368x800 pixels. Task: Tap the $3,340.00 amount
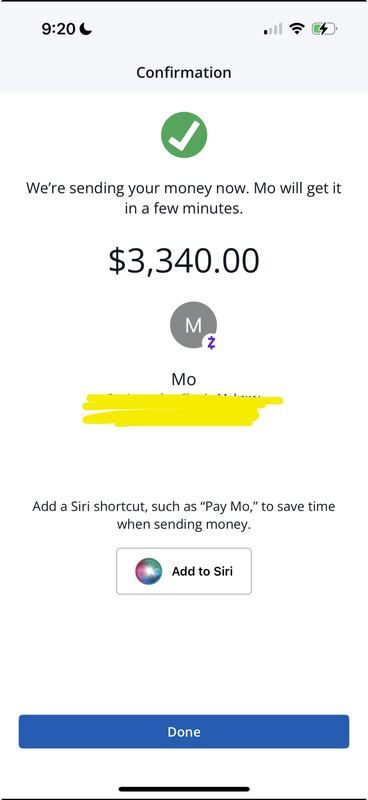tap(184, 261)
